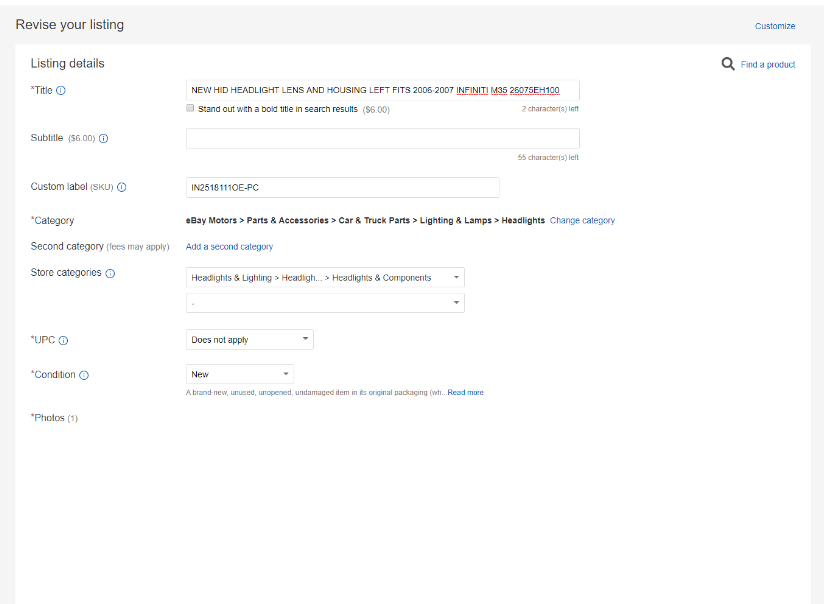Click the Customize link
This screenshot has height=604, width=824.
point(775,24)
